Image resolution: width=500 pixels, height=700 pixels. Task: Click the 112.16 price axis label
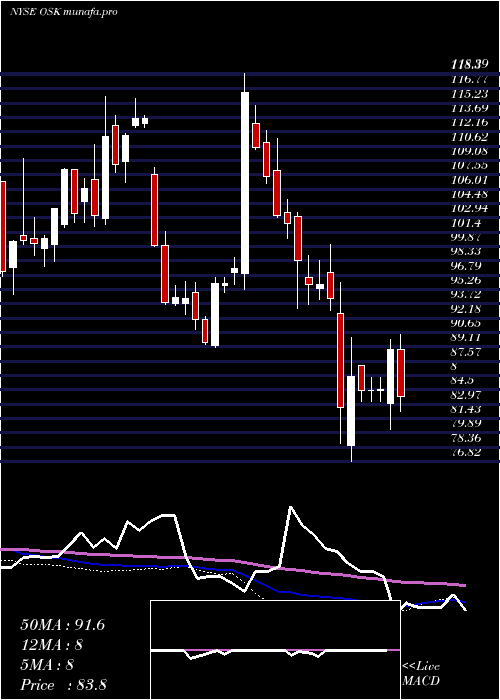click(469, 122)
